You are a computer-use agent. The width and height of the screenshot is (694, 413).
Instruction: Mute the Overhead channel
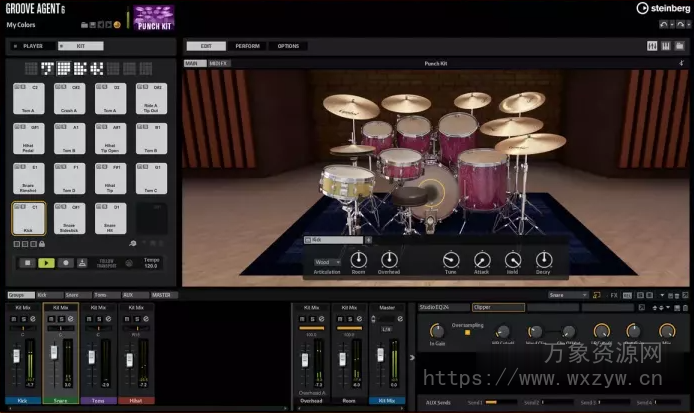tap(303, 319)
